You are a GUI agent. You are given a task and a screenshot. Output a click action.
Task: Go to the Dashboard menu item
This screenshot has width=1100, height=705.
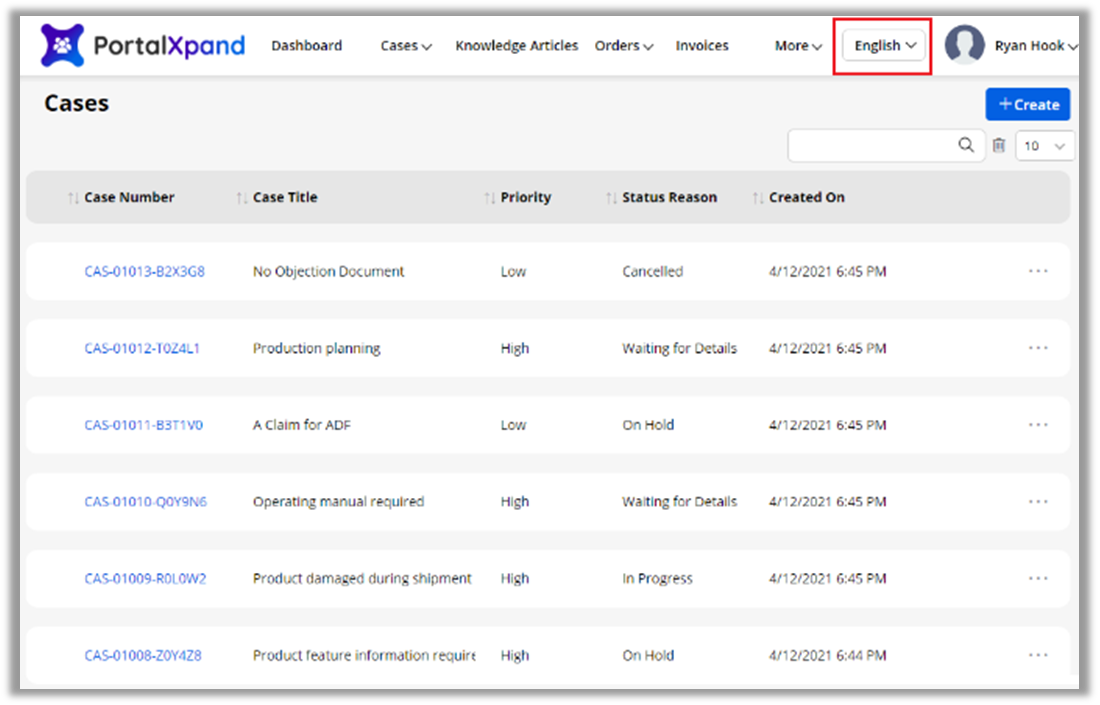pos(306,46)
